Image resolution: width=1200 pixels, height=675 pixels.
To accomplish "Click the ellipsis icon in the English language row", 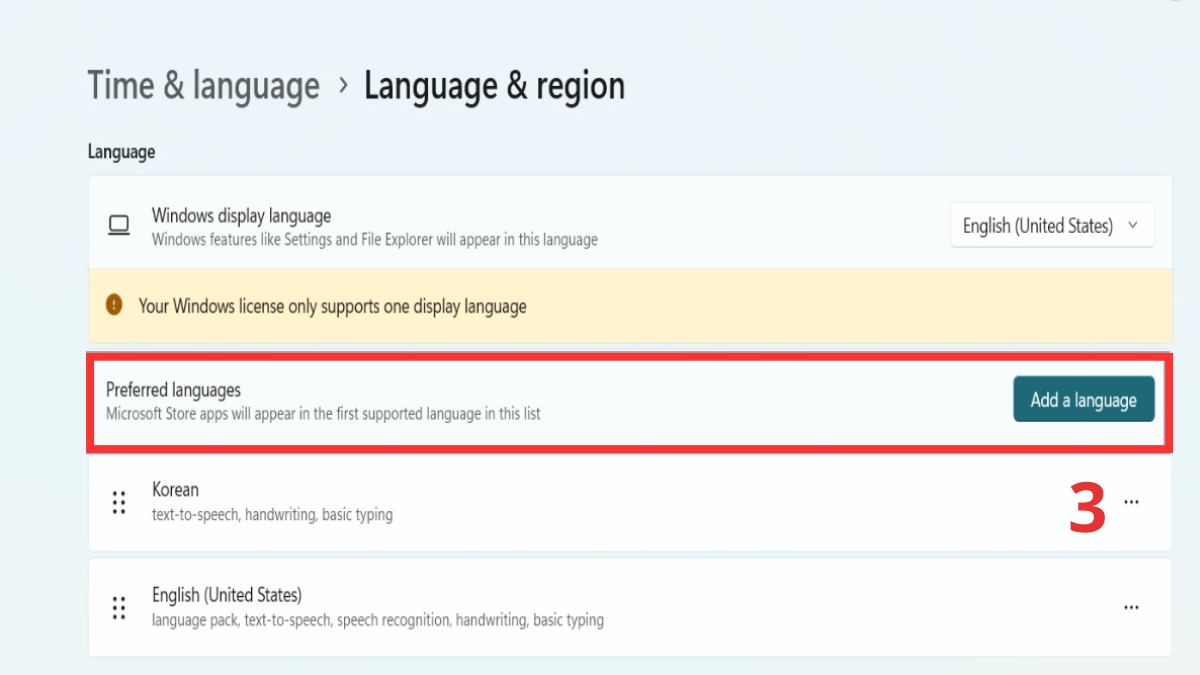I will pos(1131,606).
